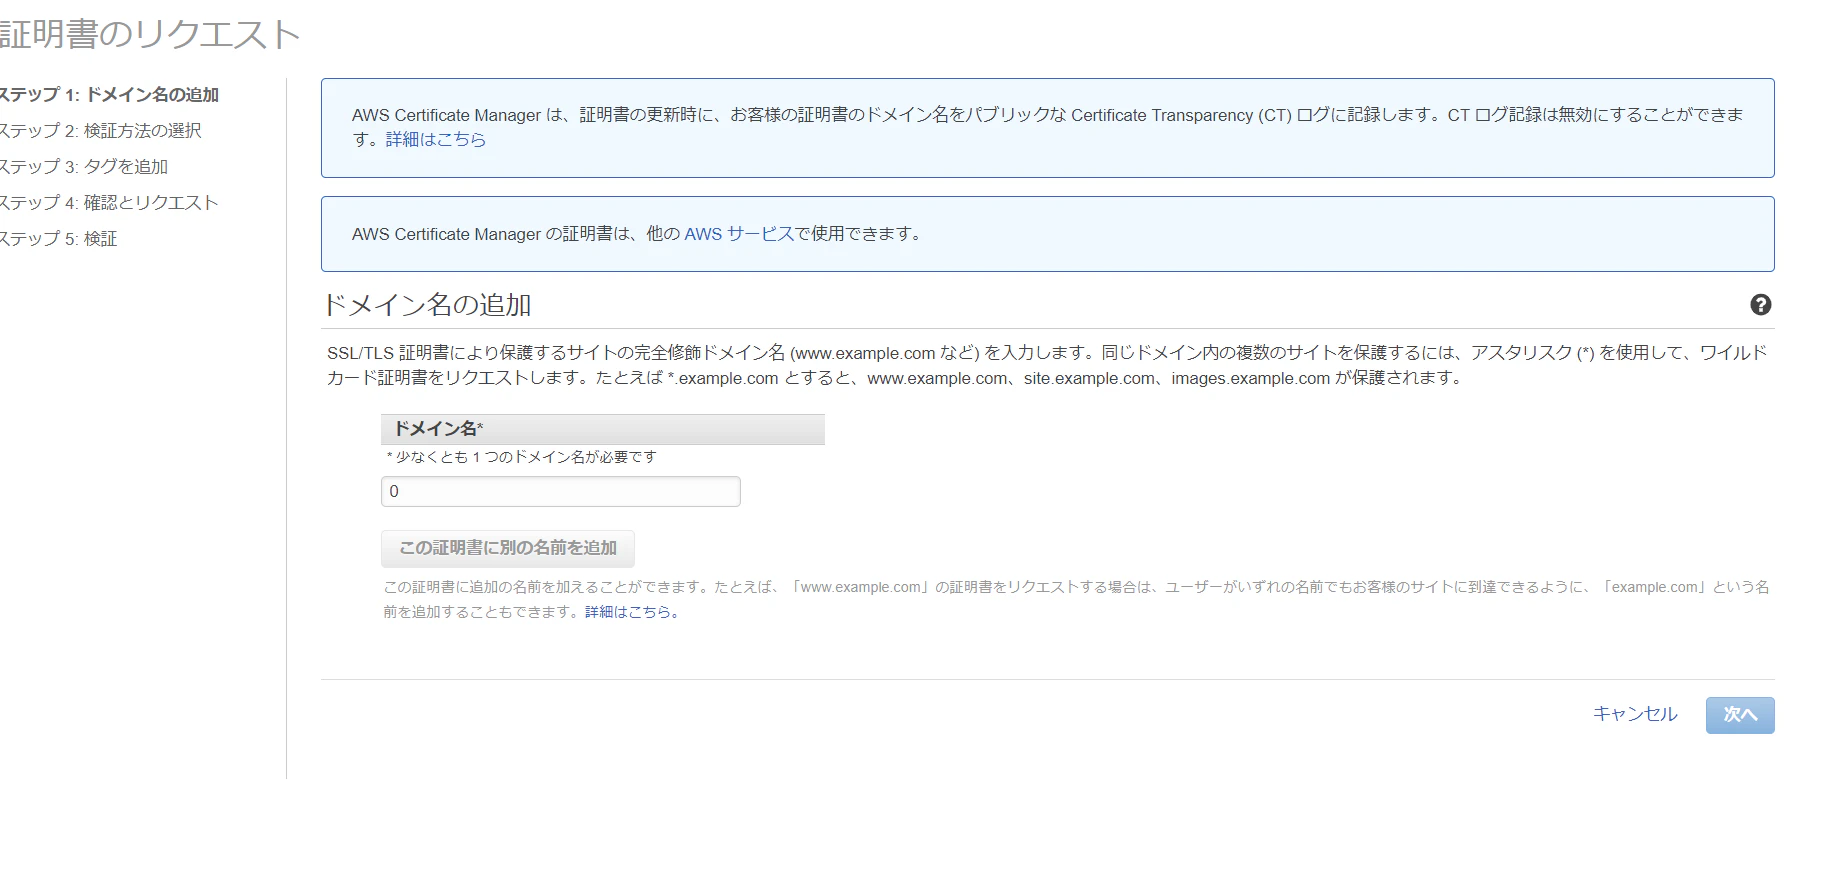This screenshot has width=1836, height=891.
Task: Open the help question mark icon
Action: pos(1760,305)
